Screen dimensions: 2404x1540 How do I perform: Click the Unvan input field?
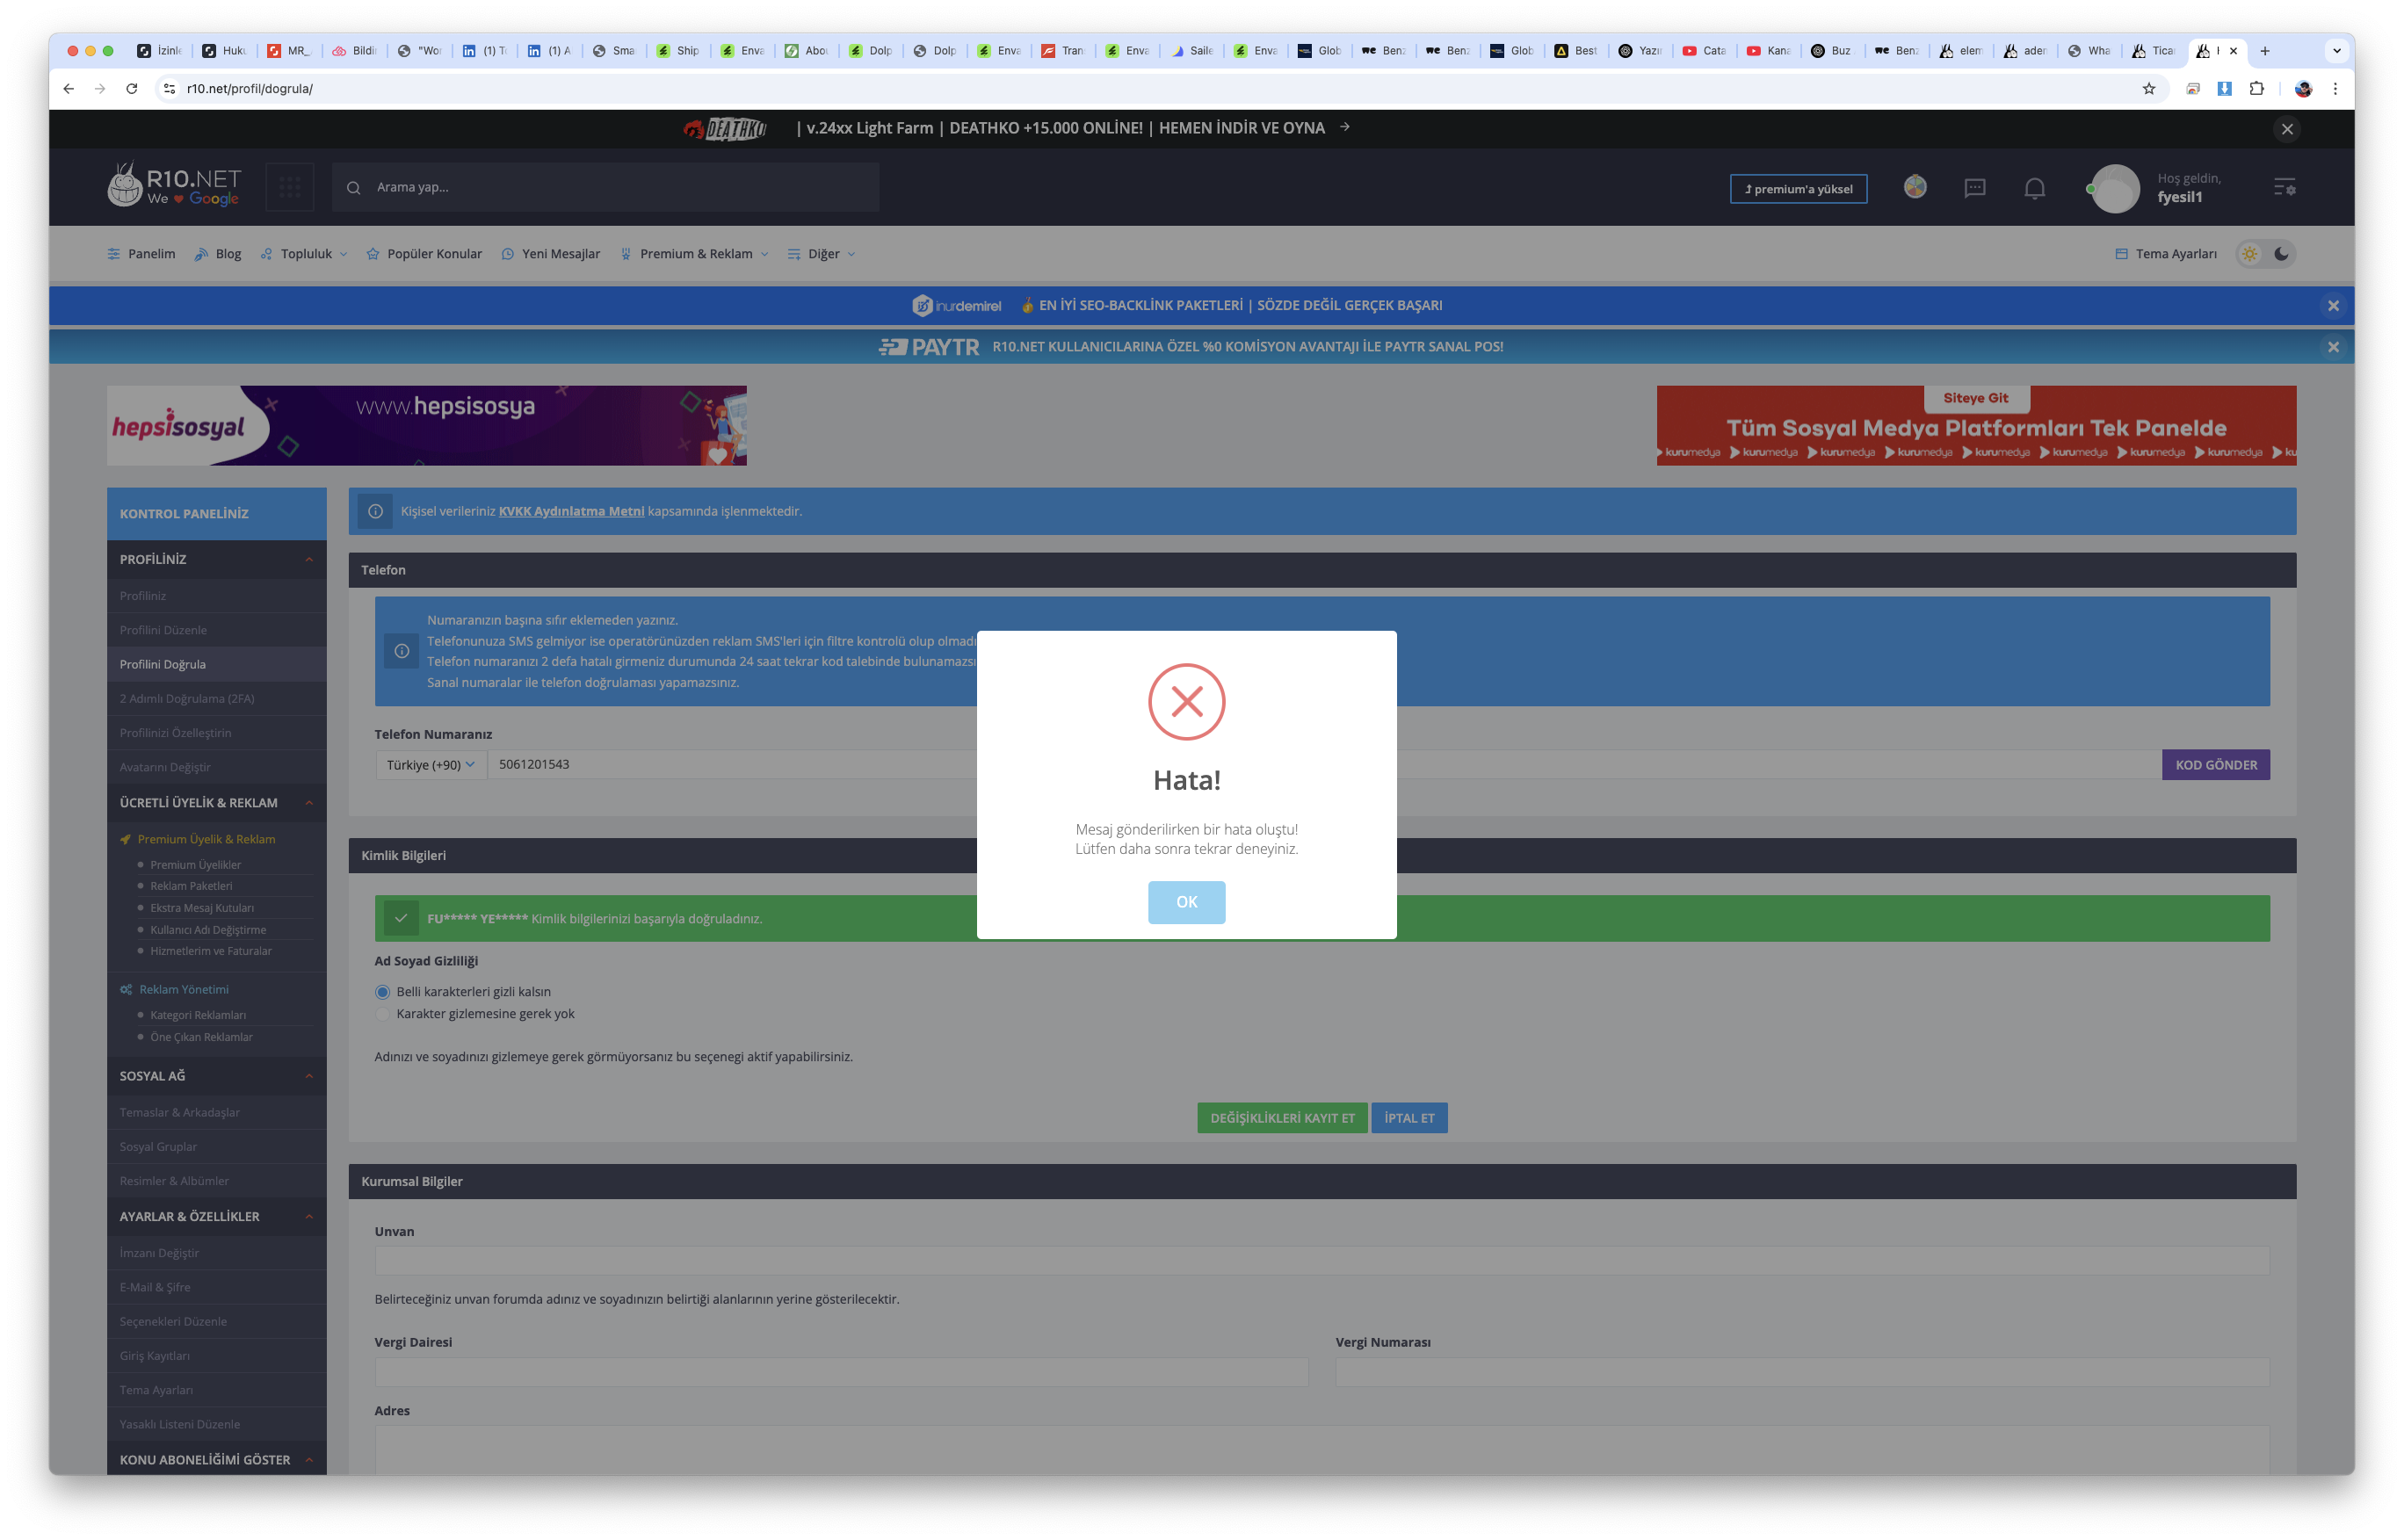(x=1322, y=1261)
